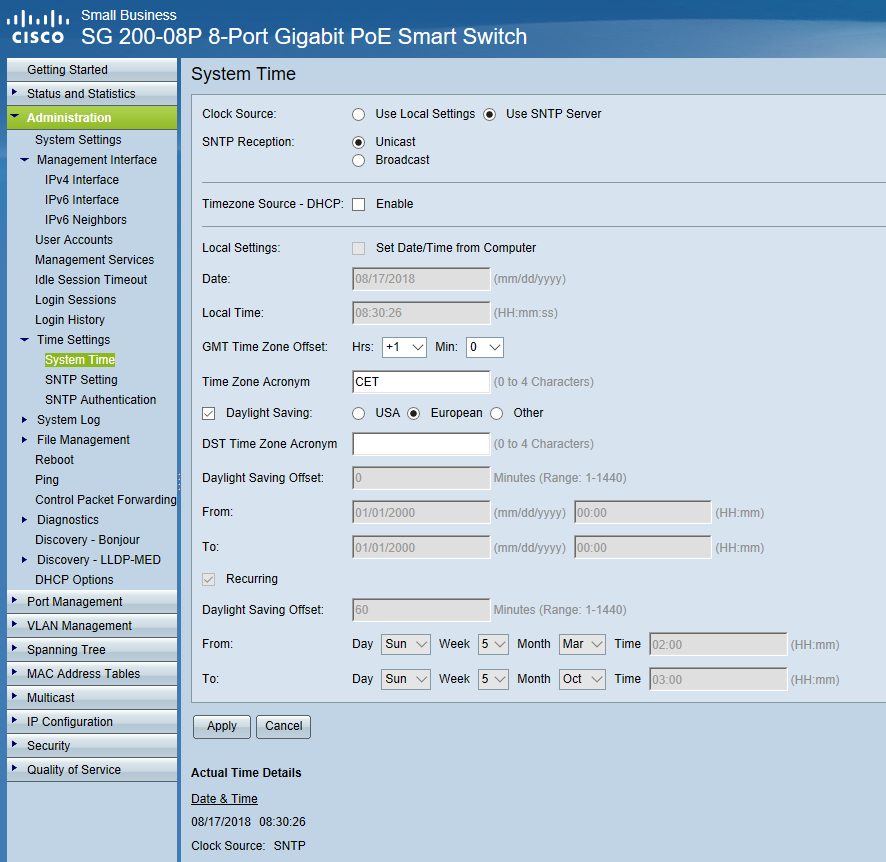Viewport: 886px width, 862px height.
Task: Open Spanning Tree menu
Action: (x=92, y=650)
